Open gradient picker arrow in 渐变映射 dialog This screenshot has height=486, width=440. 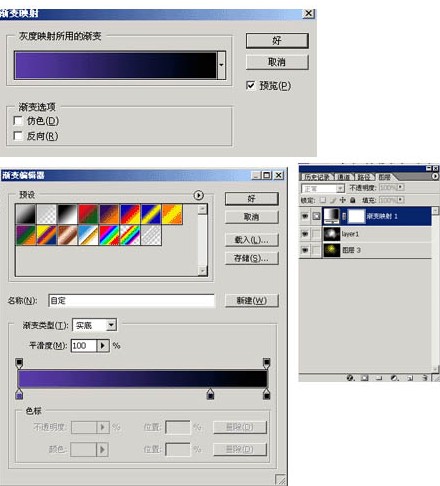(x=221, y=65)
